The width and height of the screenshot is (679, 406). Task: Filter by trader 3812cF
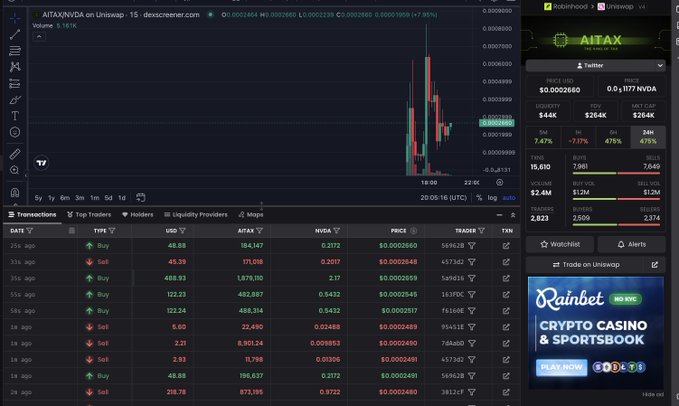pos(472,392)
